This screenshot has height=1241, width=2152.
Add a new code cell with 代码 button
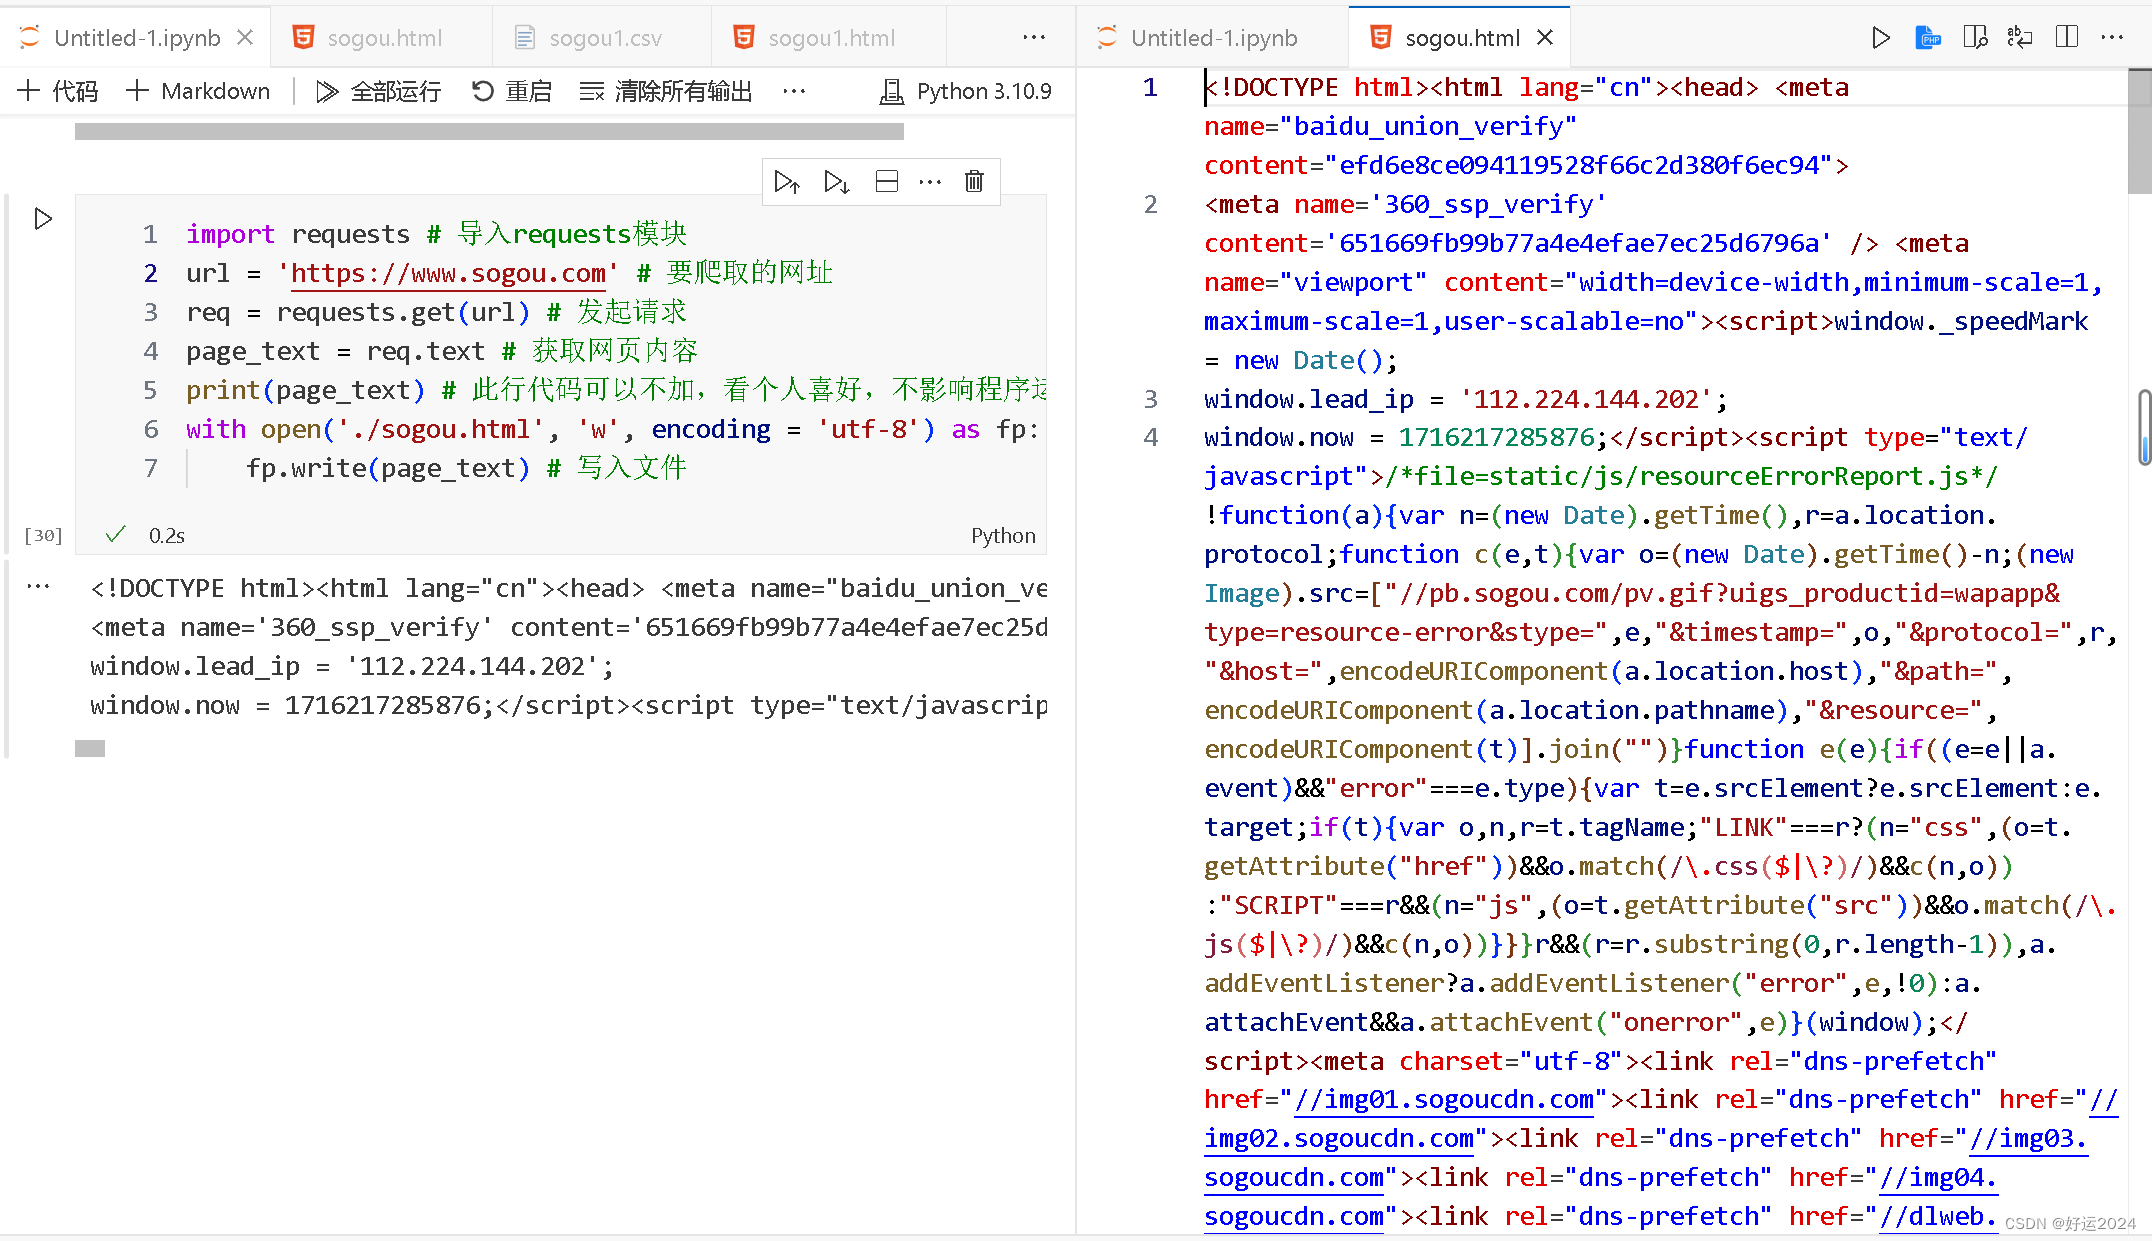point(59,91)
